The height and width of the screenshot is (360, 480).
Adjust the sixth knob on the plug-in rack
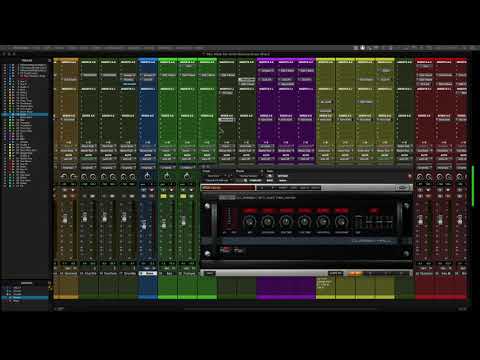(341, 221)
